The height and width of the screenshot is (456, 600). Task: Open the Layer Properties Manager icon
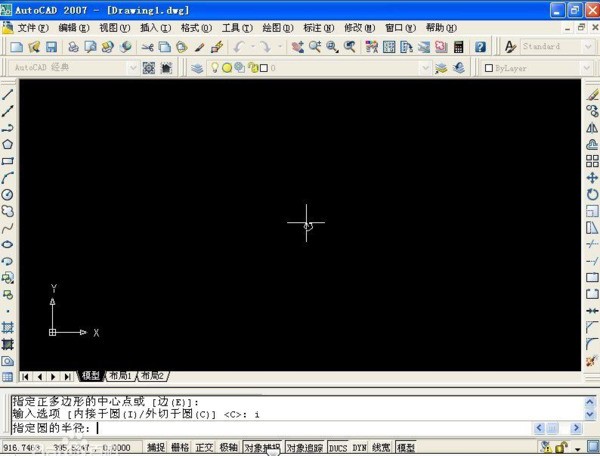(197, 68)
